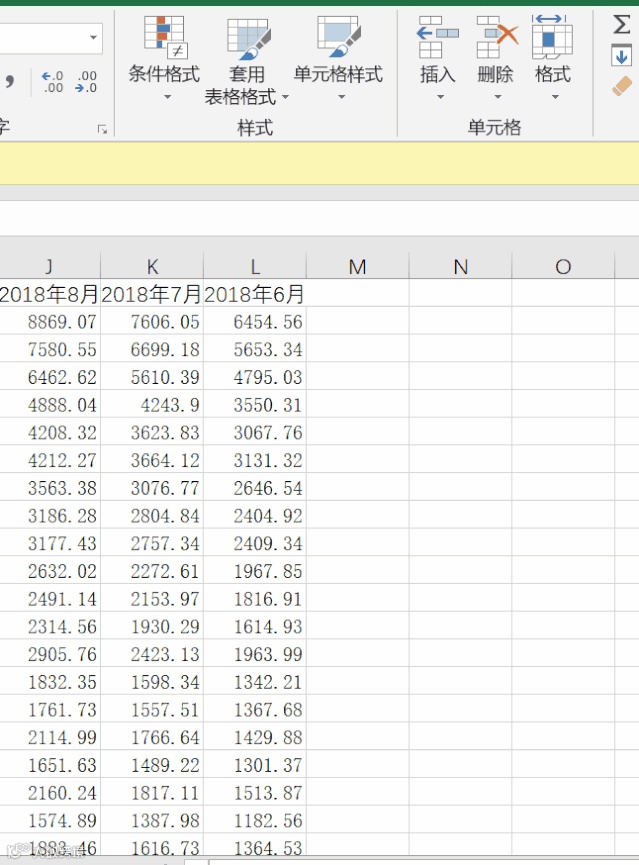639x865 pixels.
Task: Click the Format as Table (套用表格格式) icon
Action: [x=249, y=39]
